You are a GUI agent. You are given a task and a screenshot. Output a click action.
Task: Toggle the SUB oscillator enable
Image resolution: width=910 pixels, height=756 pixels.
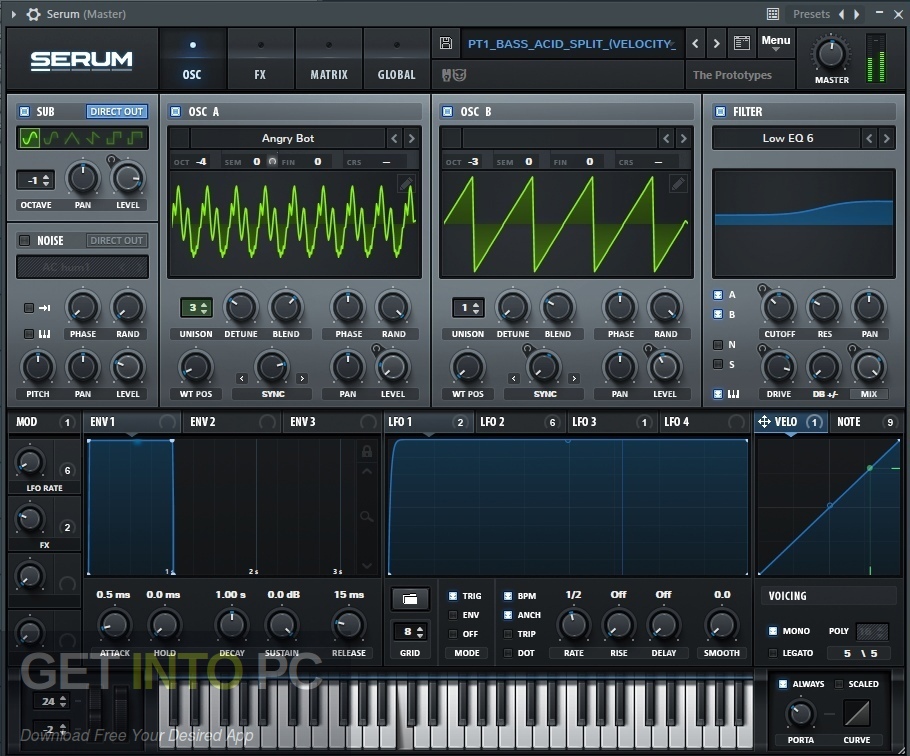pyautogui.click(x=24, y=111)
